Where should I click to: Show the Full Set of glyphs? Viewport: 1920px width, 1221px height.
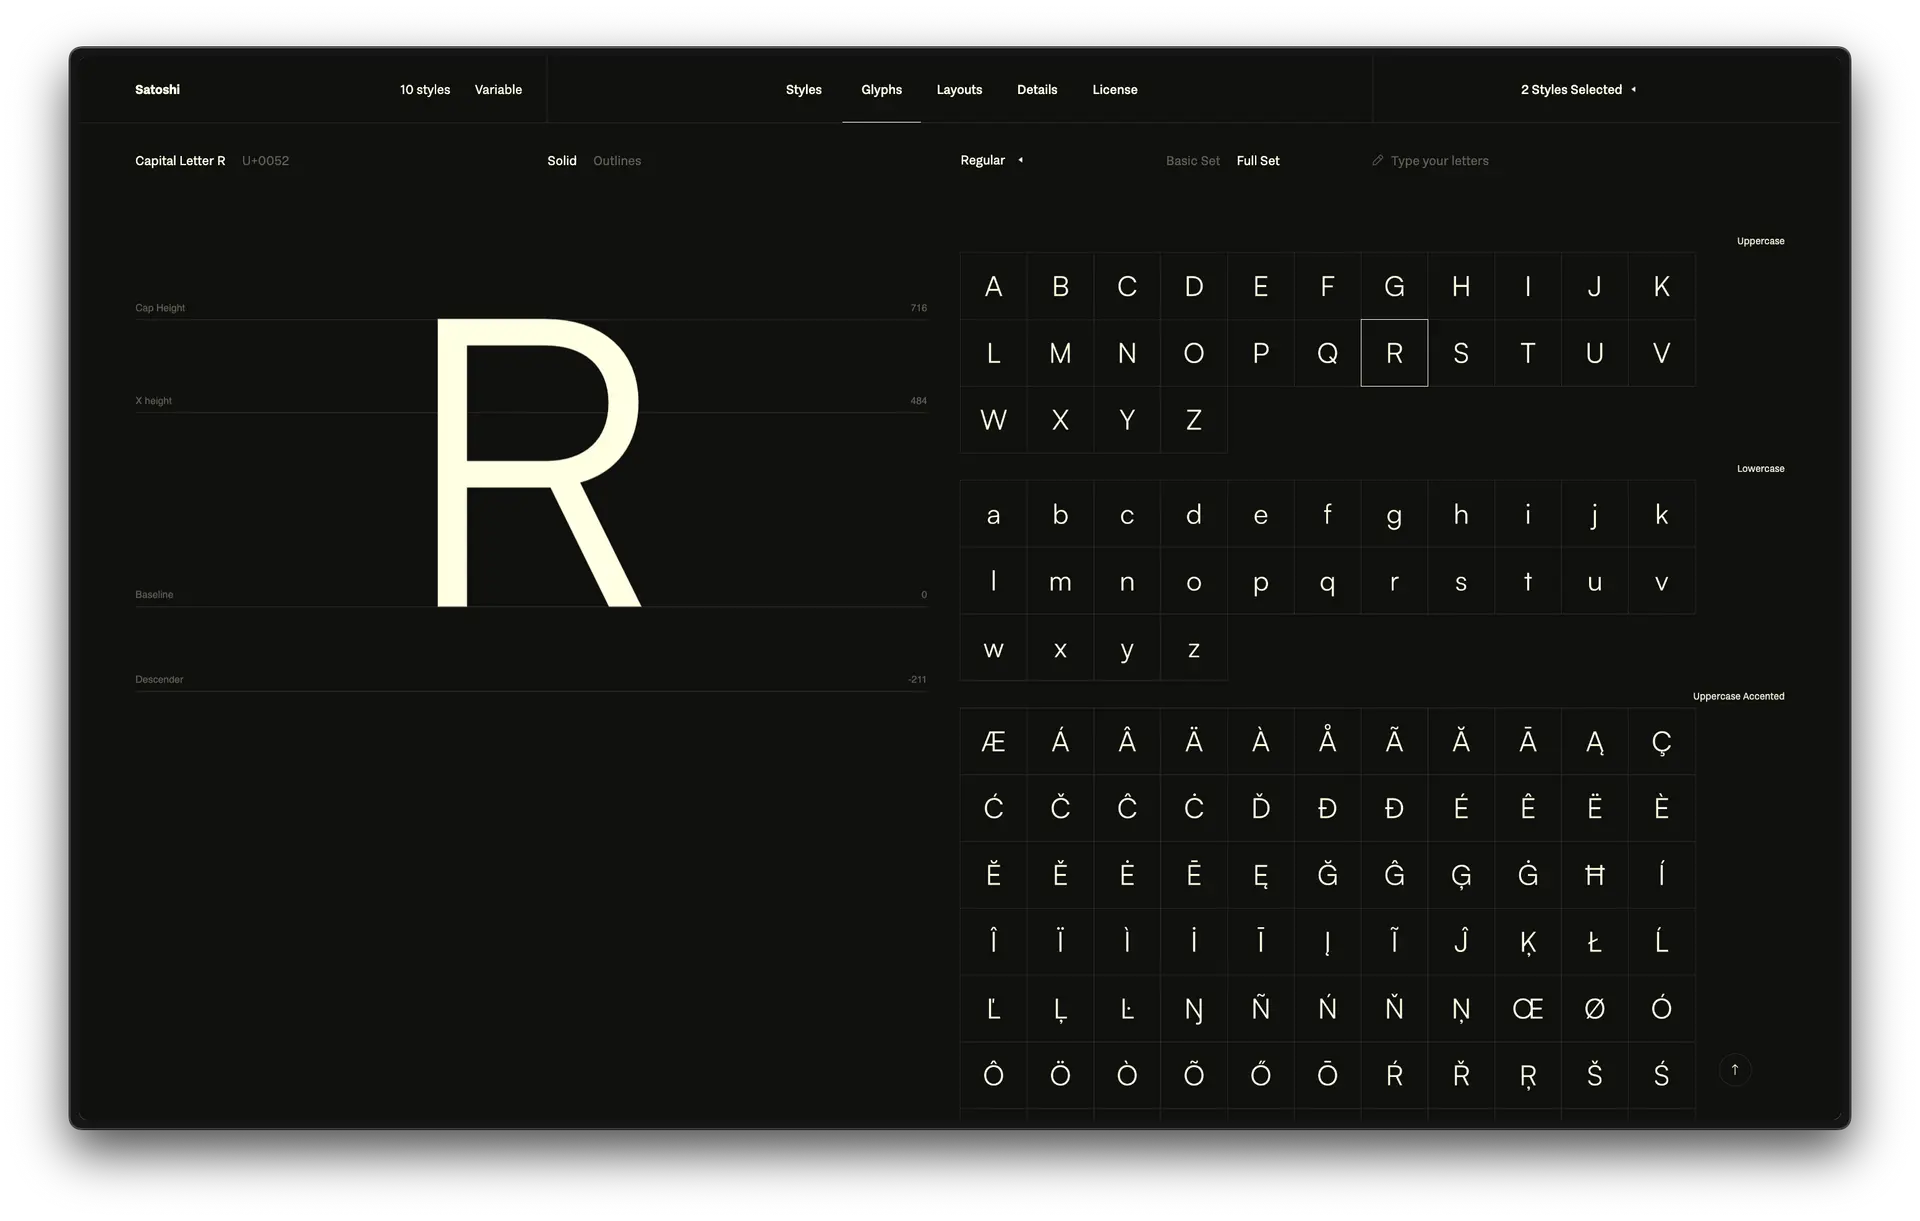(x=1257, y=161)
